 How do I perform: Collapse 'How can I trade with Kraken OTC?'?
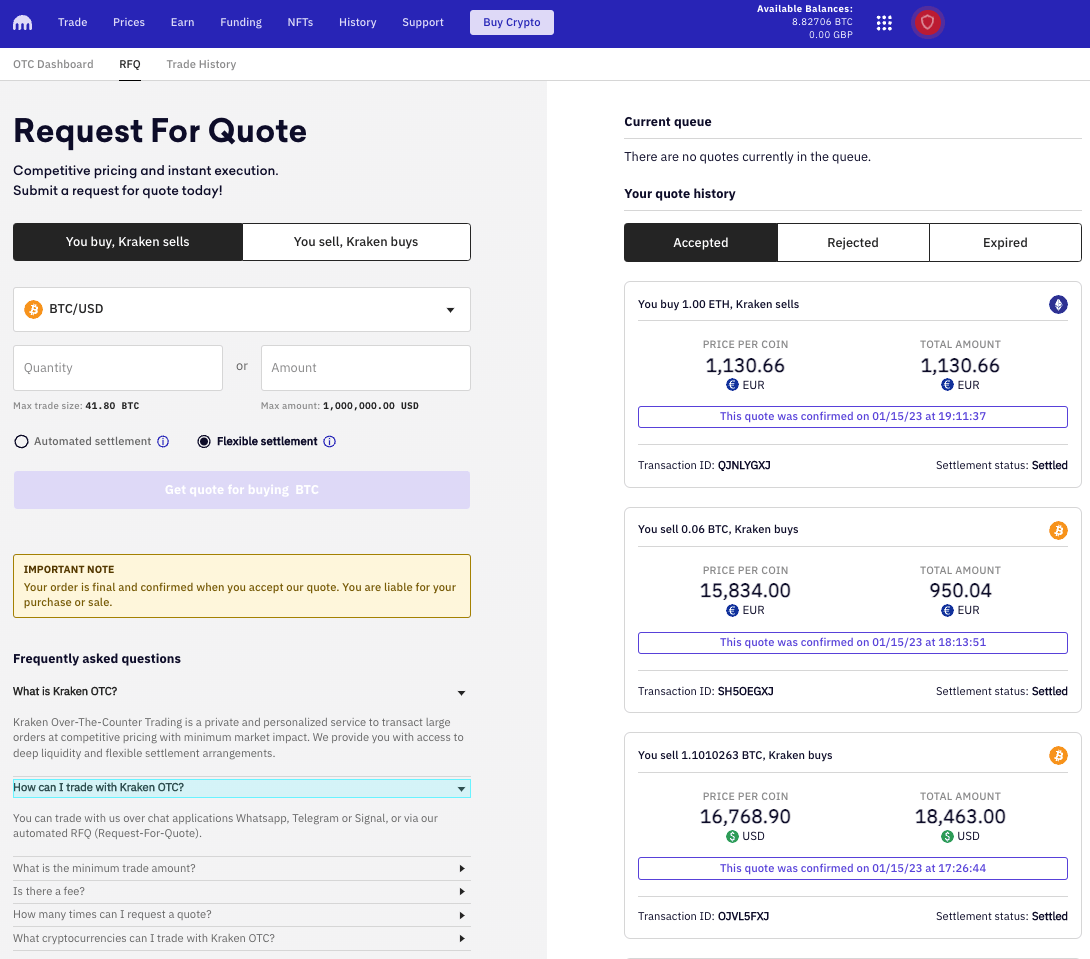point(241,788)
